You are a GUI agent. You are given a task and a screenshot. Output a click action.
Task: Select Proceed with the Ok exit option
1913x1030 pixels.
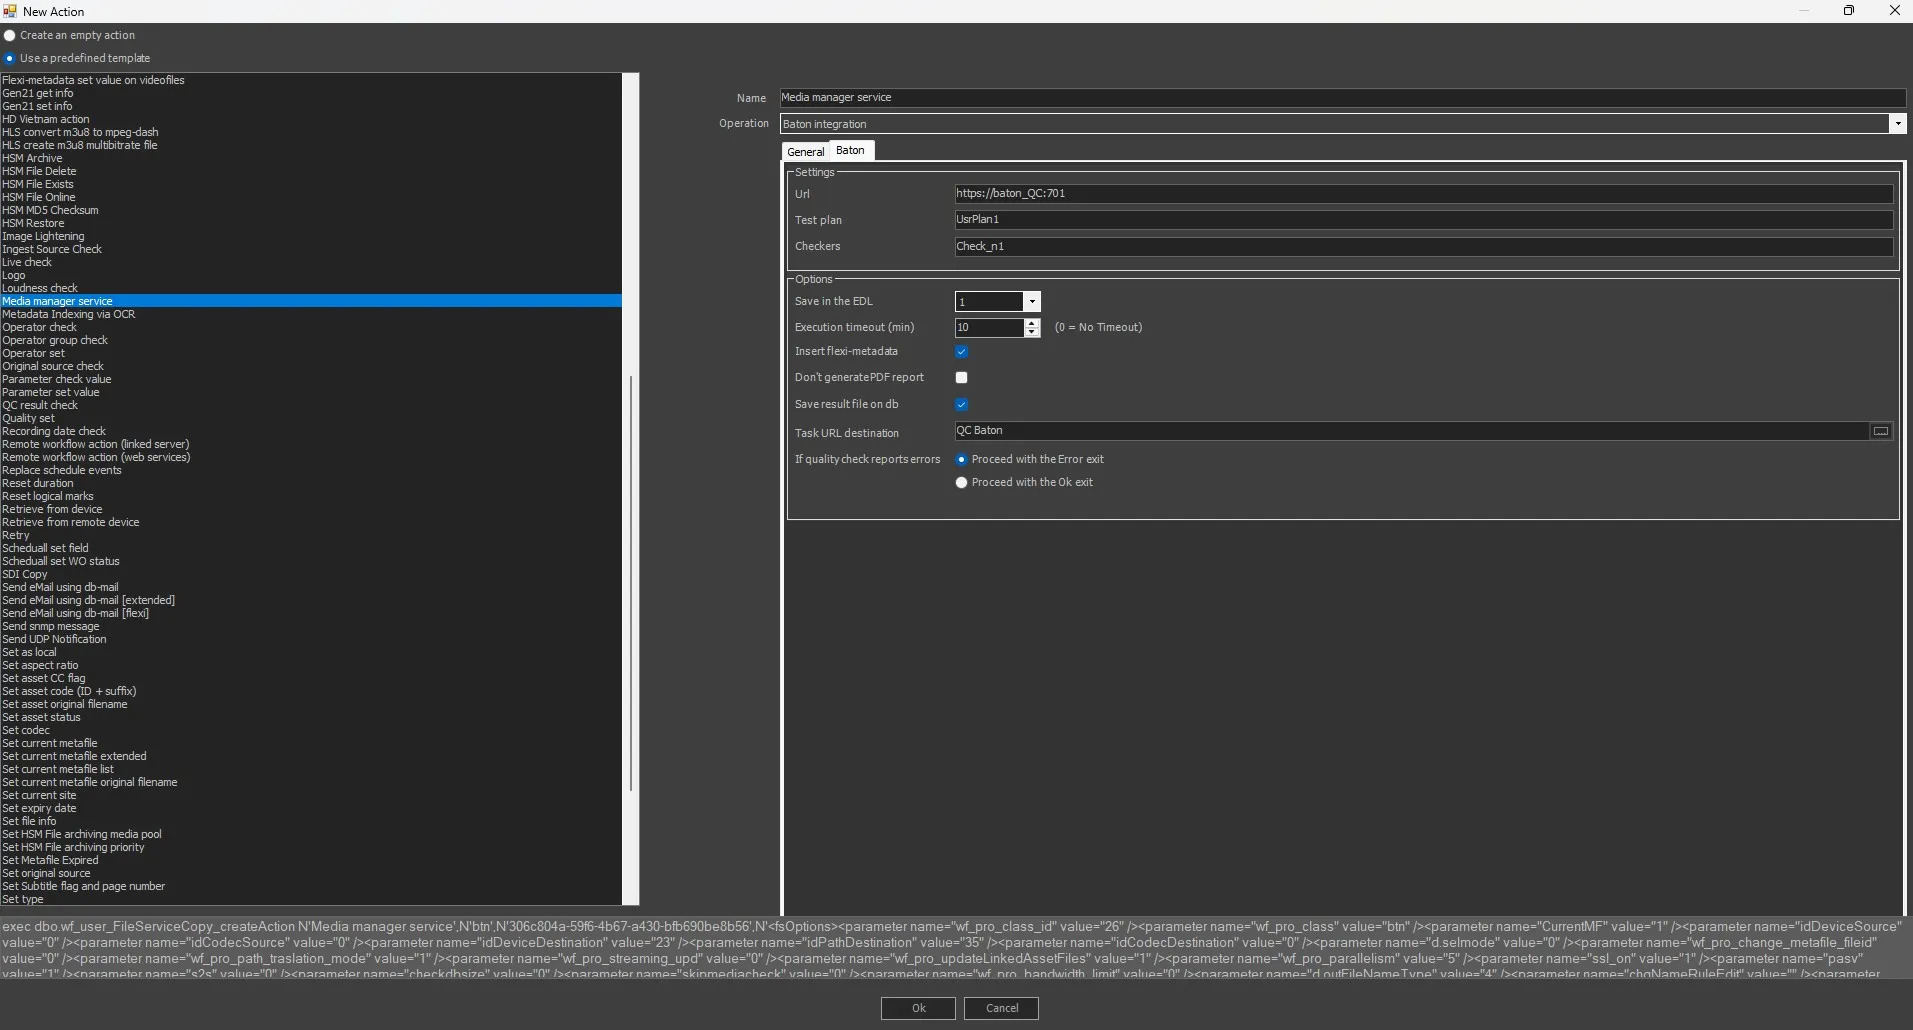[962, 483]
